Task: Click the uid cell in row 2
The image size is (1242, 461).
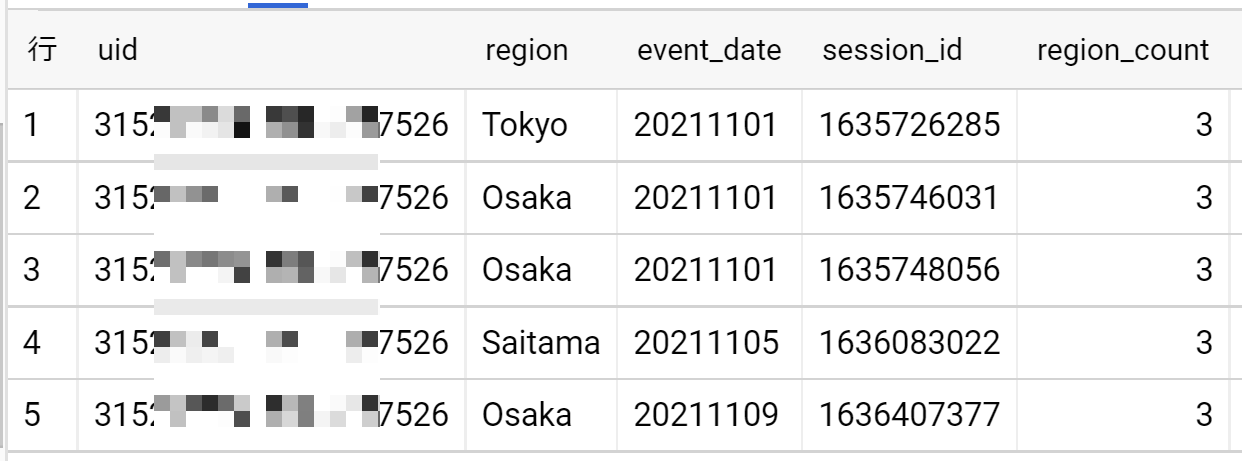Action: (x=271, y=197)
